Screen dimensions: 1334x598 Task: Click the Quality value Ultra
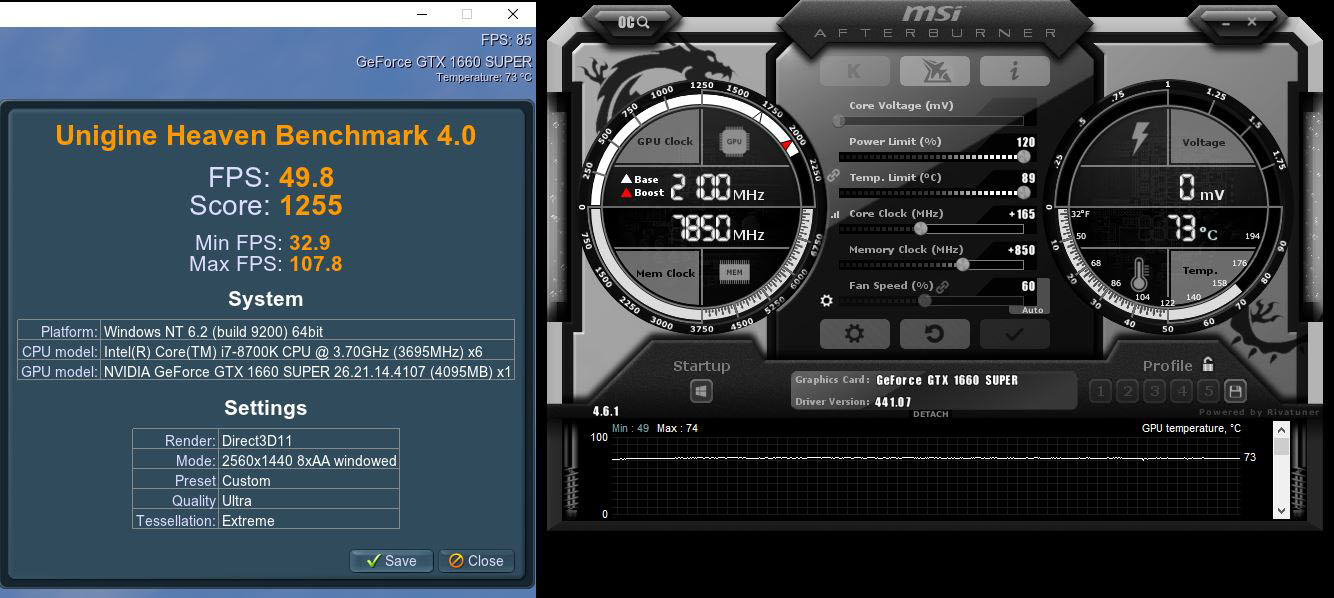click(x=237, y=501)
